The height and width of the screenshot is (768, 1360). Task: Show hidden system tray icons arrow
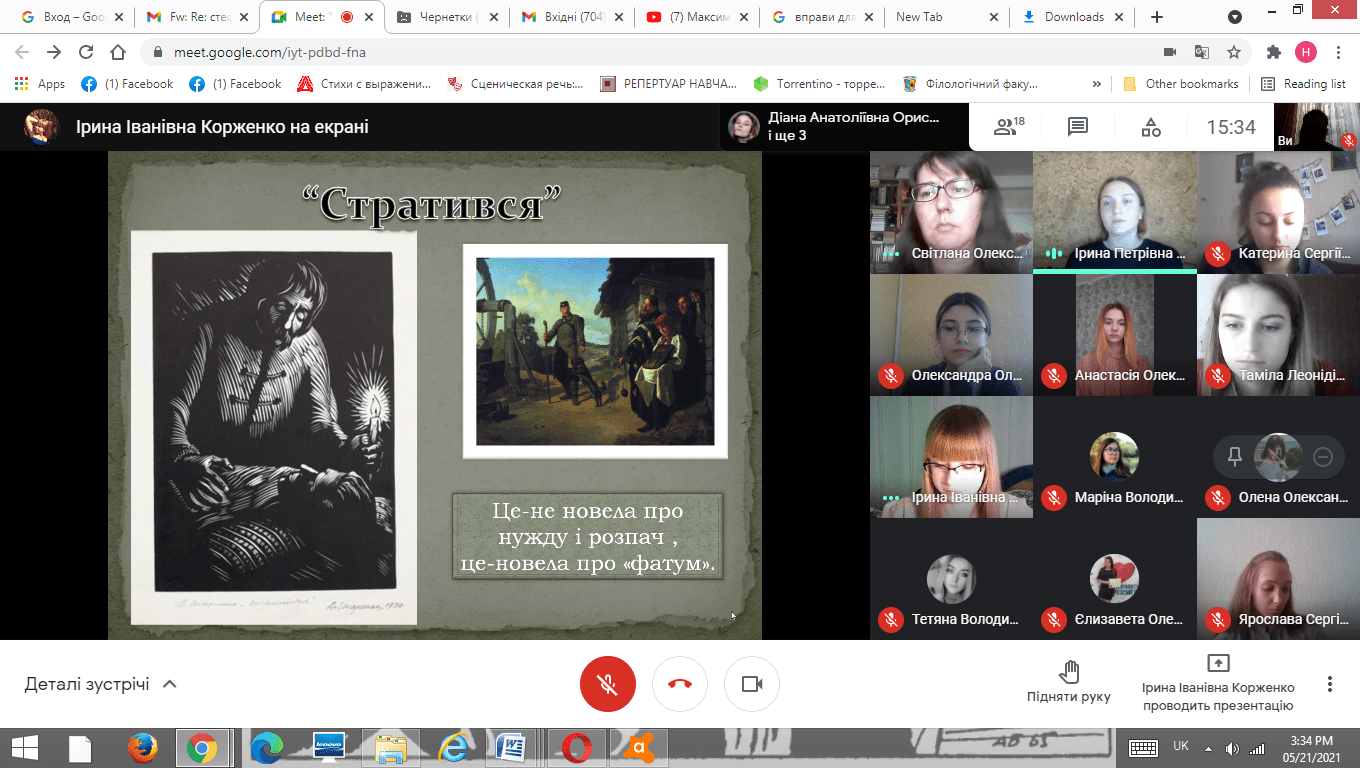[1208, 748]
